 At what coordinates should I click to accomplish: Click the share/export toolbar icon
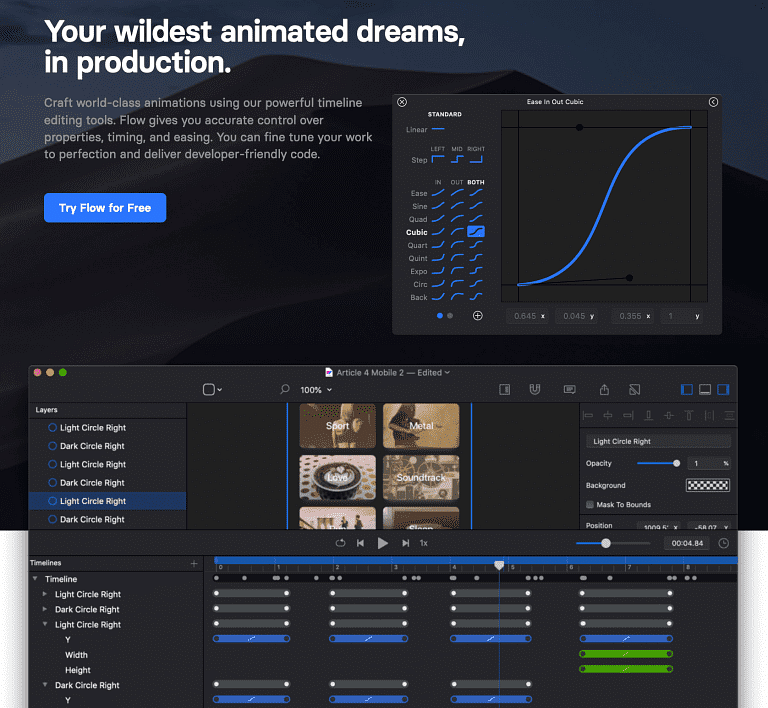(604, 389)
